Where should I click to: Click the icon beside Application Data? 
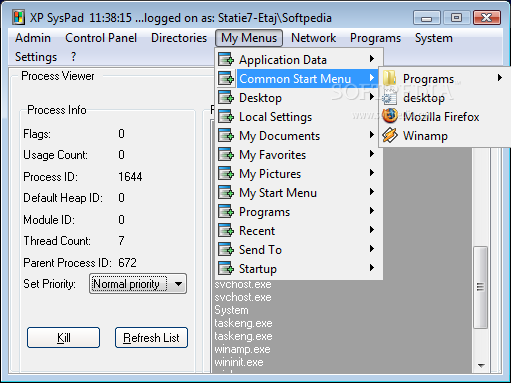pyautogui.click(x=226, y=59)
